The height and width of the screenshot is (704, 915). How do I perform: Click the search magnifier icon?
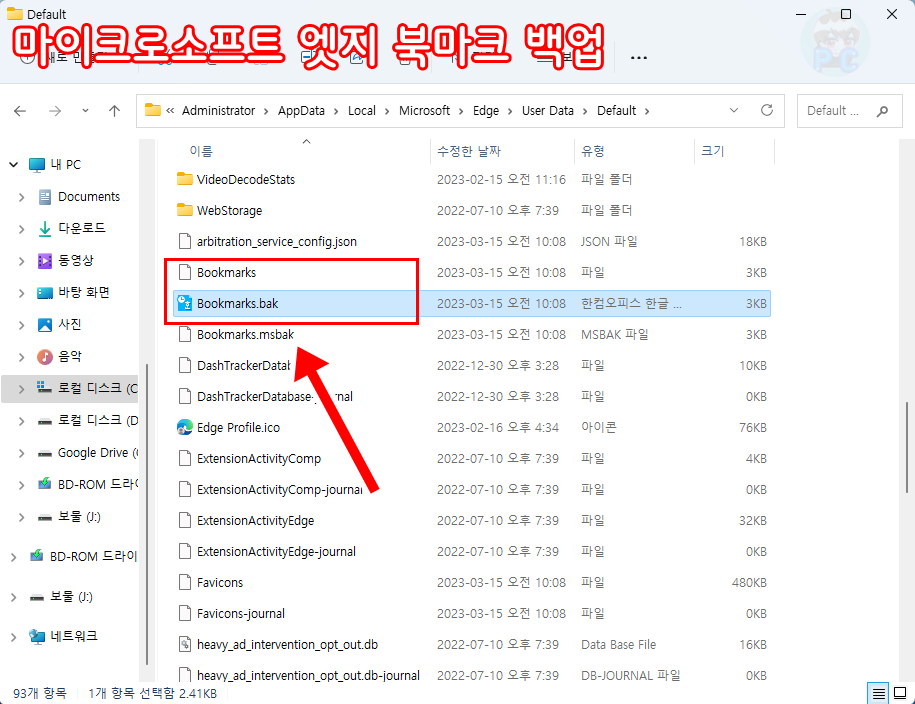(x=882, y=111)
